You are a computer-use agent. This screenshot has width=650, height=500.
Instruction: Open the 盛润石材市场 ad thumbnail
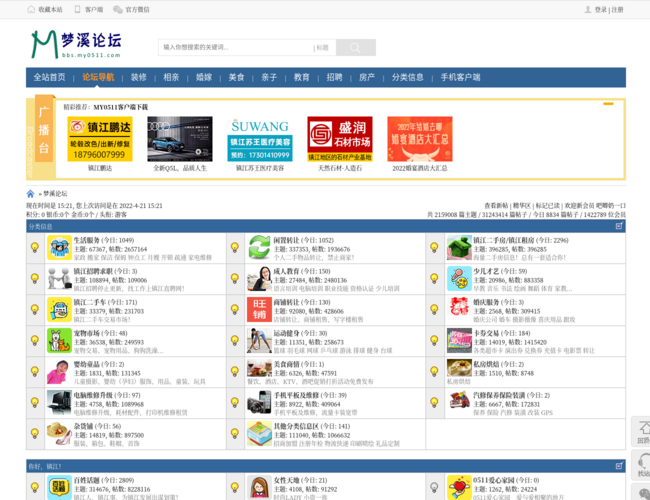339,139
